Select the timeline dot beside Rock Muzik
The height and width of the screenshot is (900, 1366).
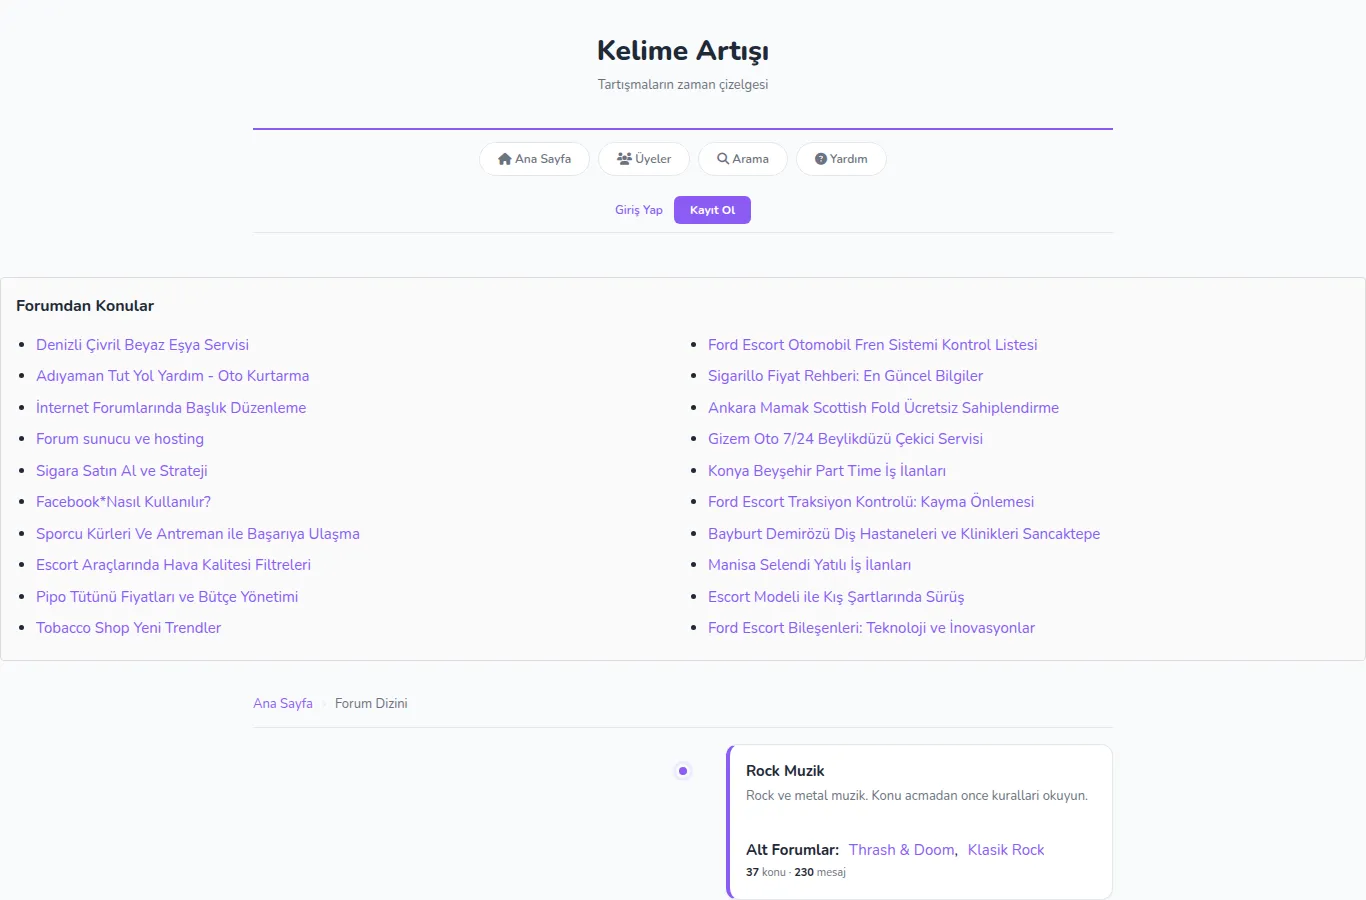coord(683,771)
